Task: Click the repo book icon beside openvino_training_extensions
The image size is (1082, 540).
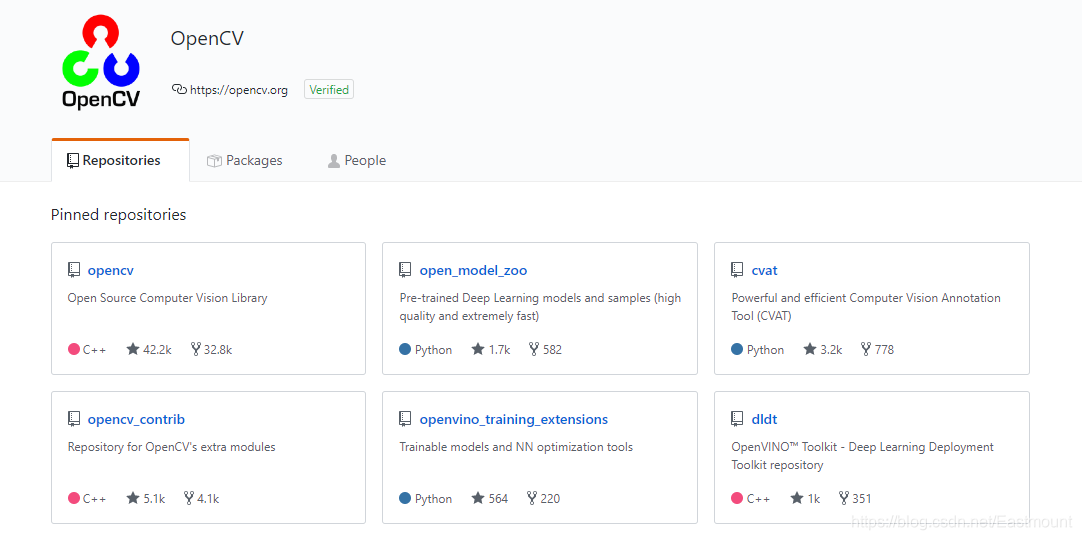Action: (405, 419)
